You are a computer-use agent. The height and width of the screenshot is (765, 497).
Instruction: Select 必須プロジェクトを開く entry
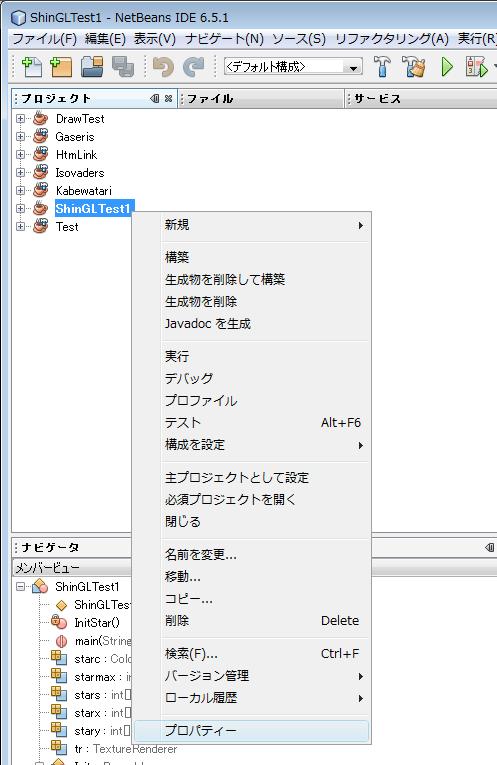(x=252, y=499)
